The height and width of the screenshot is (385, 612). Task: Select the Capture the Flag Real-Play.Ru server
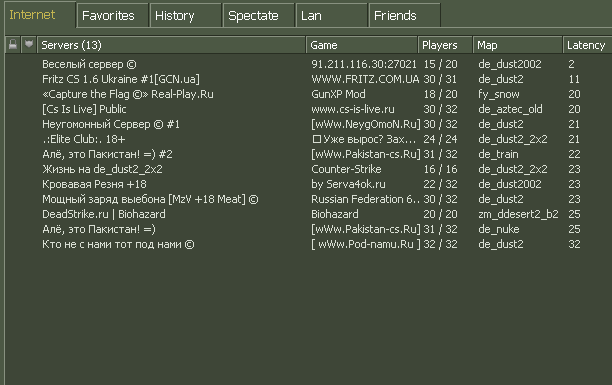pos(308,94)
